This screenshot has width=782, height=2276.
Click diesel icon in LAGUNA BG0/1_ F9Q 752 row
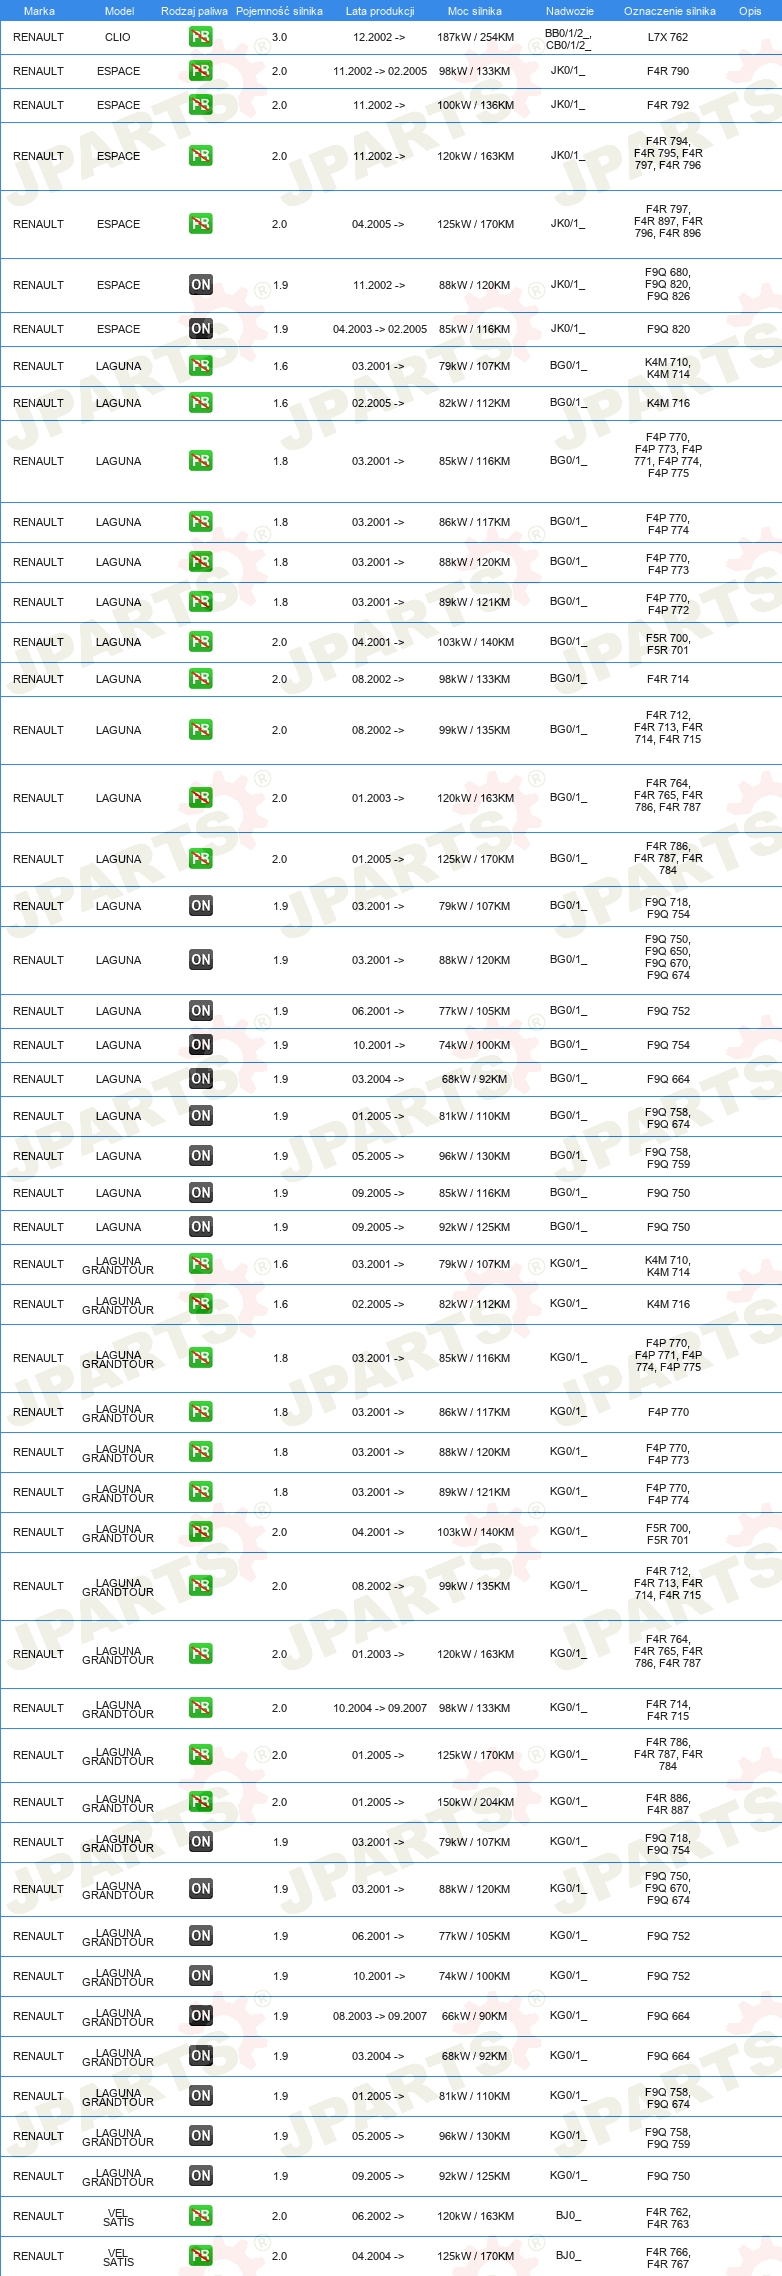click(201, 1011)
